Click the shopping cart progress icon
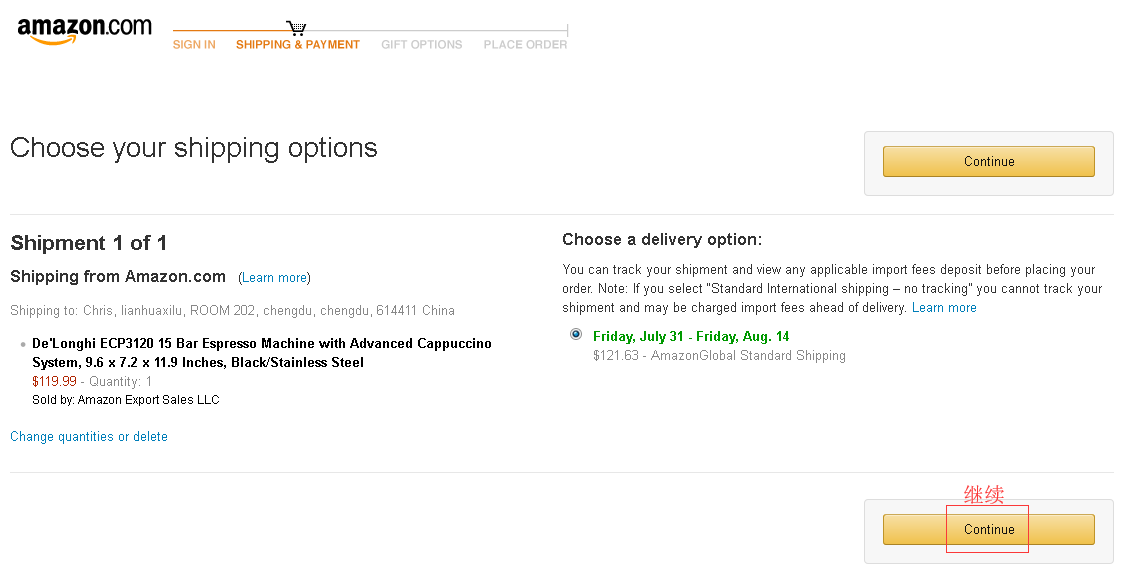The height and width of the screenshot is (567, 1134). coord(296,28)
